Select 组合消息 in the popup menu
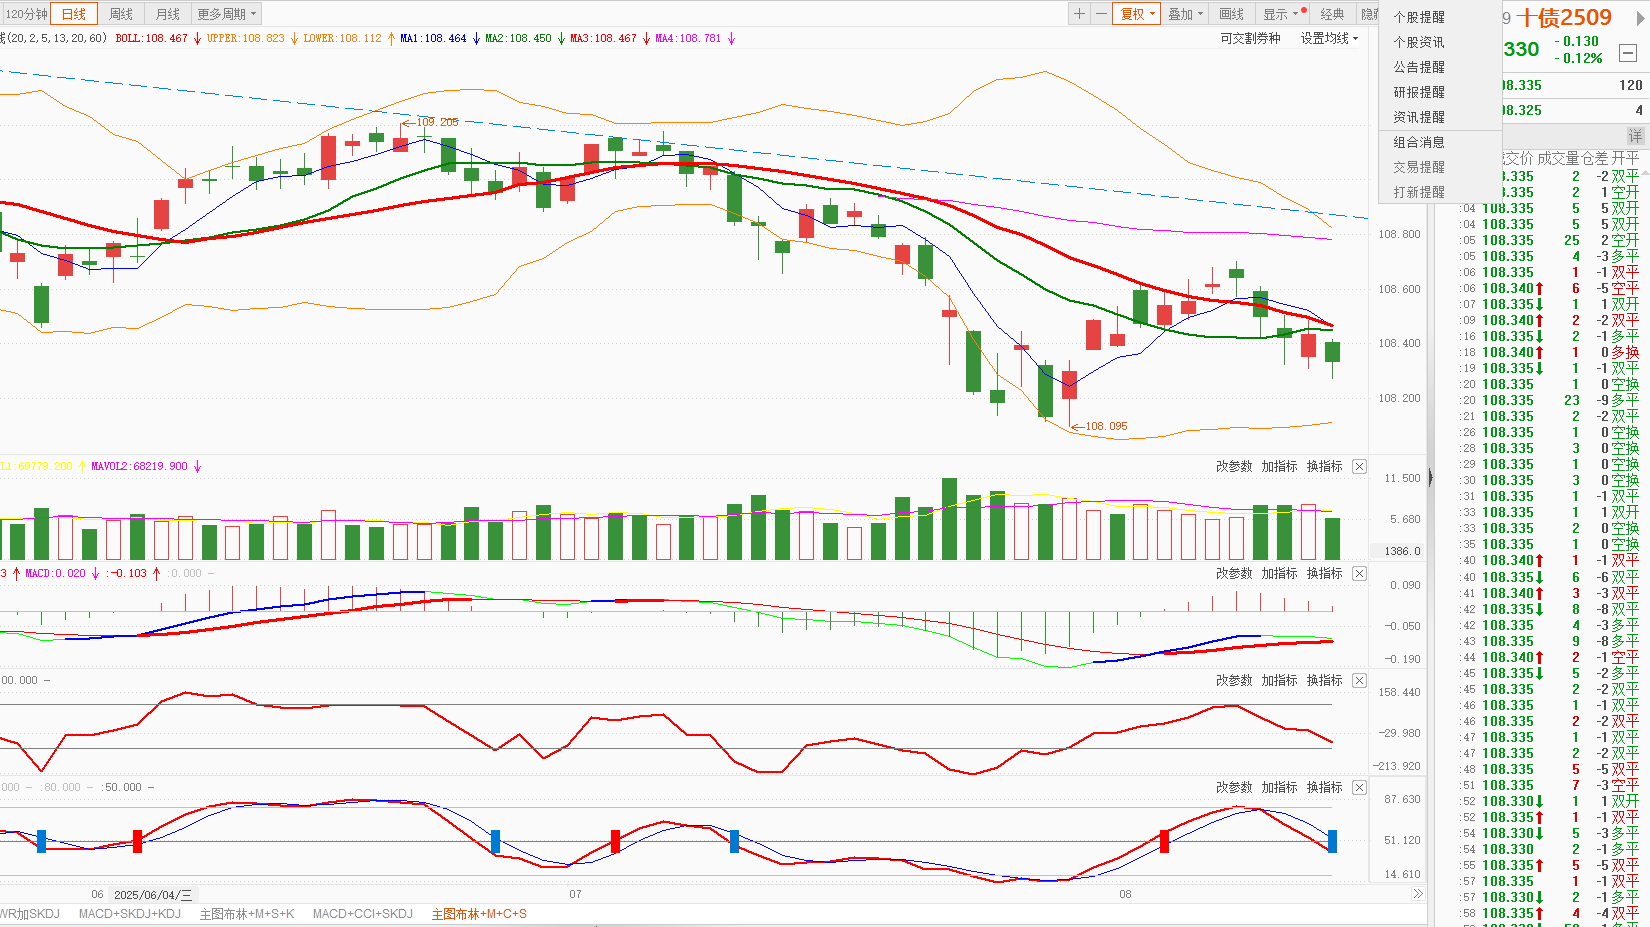This screenshot has height=927, width=1650. (1419, 142)
